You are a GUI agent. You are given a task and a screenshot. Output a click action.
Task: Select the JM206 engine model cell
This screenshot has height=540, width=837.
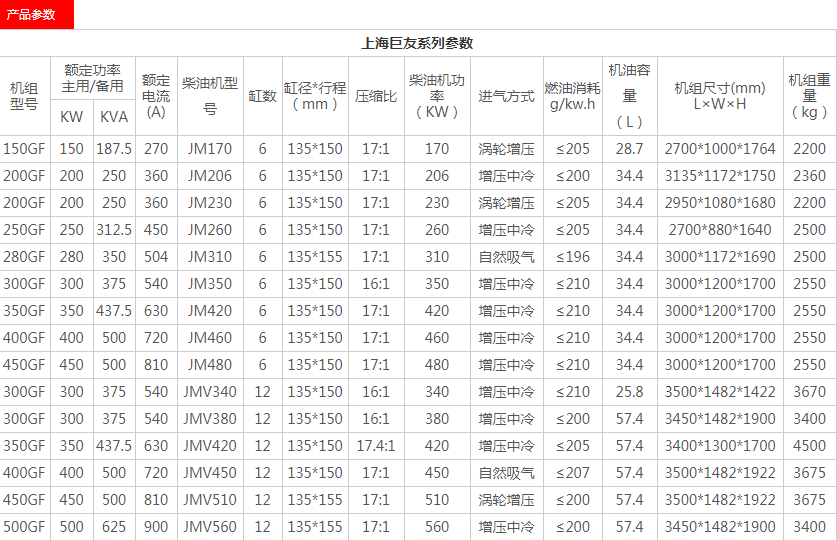click(x=210, y=176)
